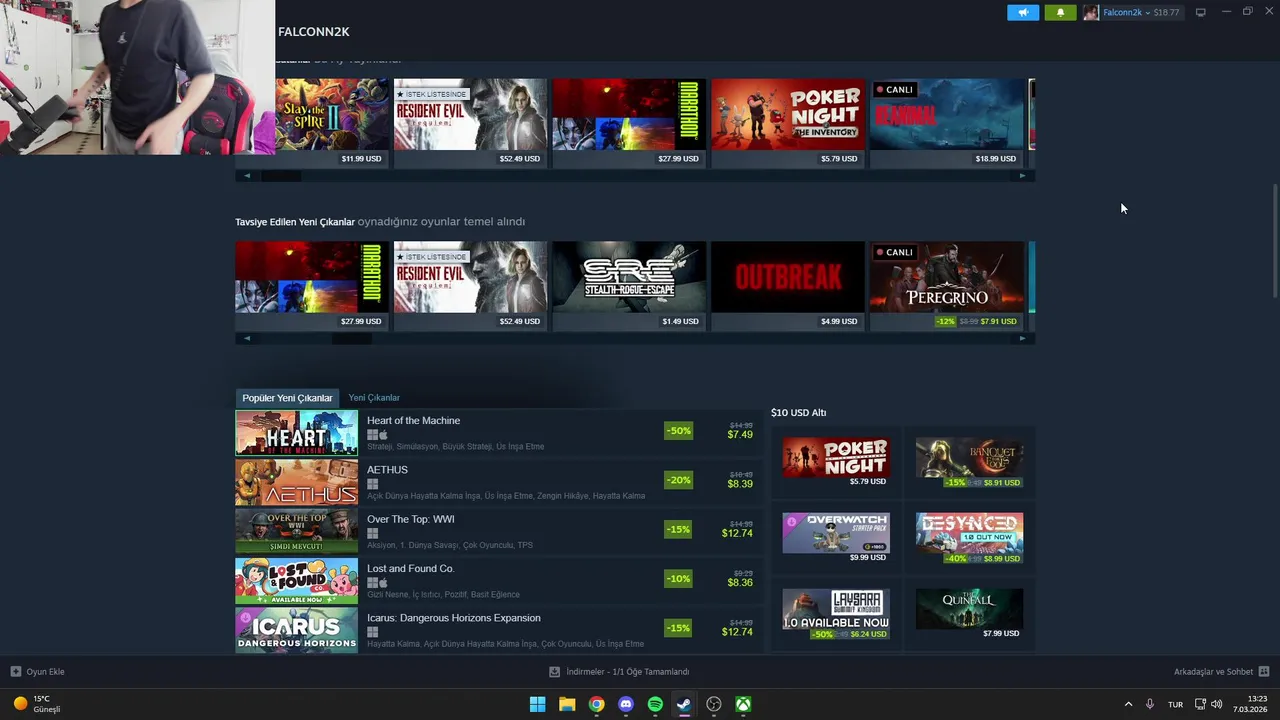Image resolution: width=1280 pixels, height=720 pixels.
Task: Click the Tavsiye Edilen carousel scrollbar thumb
Action: (x=352, y=339)
